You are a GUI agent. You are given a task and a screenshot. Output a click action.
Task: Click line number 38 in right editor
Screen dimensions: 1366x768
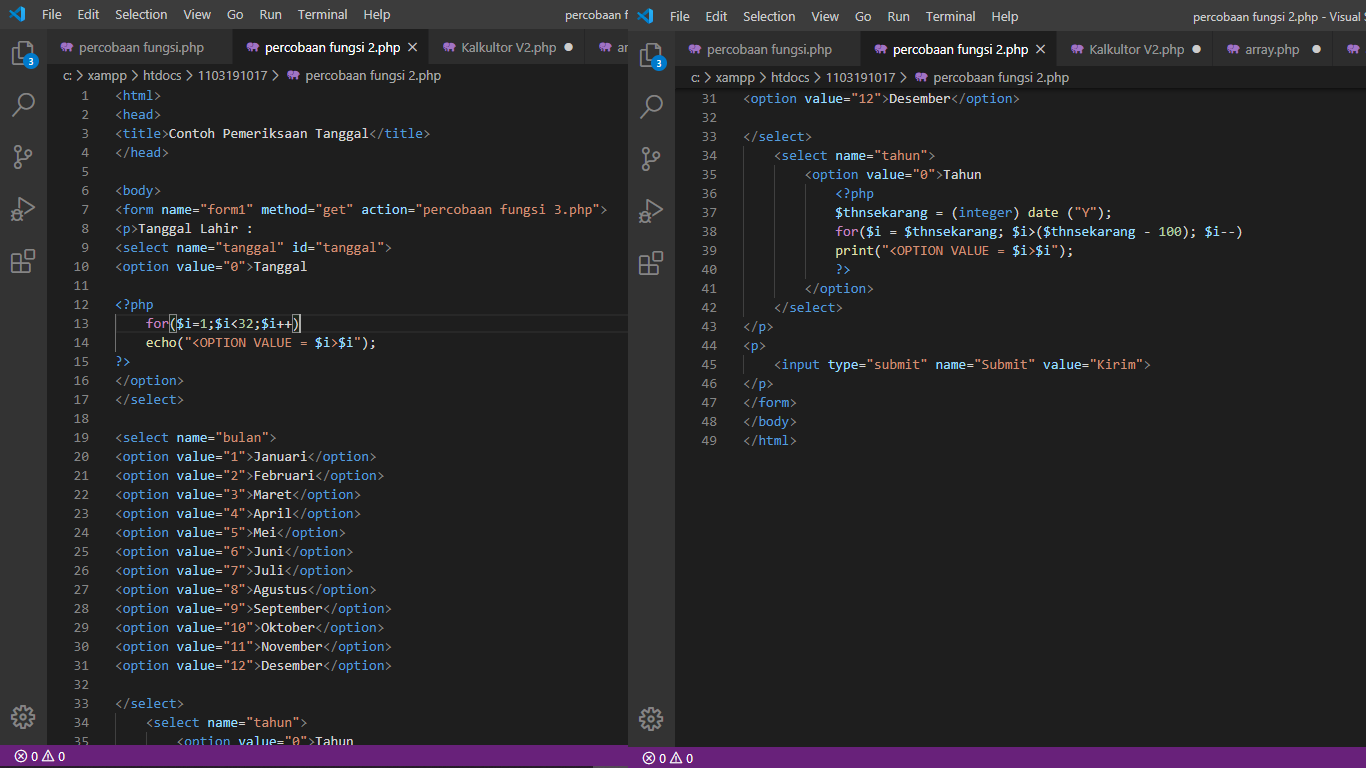click(x=709, y=231)
